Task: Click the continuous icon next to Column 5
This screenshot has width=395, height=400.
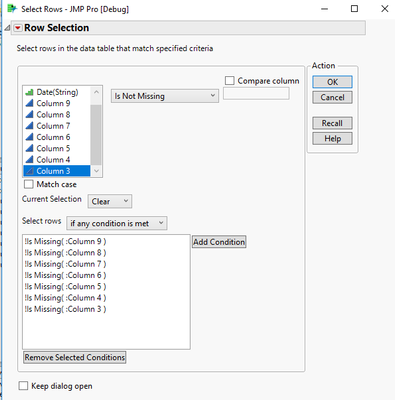Action: [29, 148]
